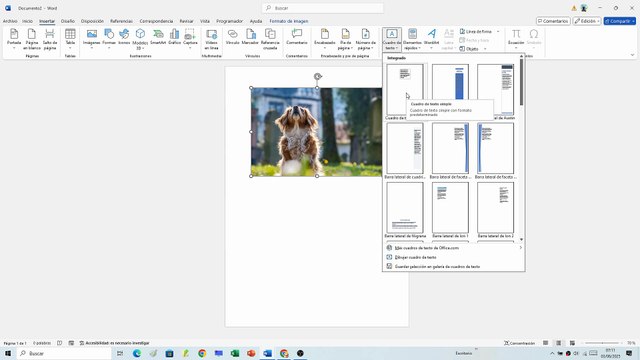Click the Iconos insert button

pos(124,37)
